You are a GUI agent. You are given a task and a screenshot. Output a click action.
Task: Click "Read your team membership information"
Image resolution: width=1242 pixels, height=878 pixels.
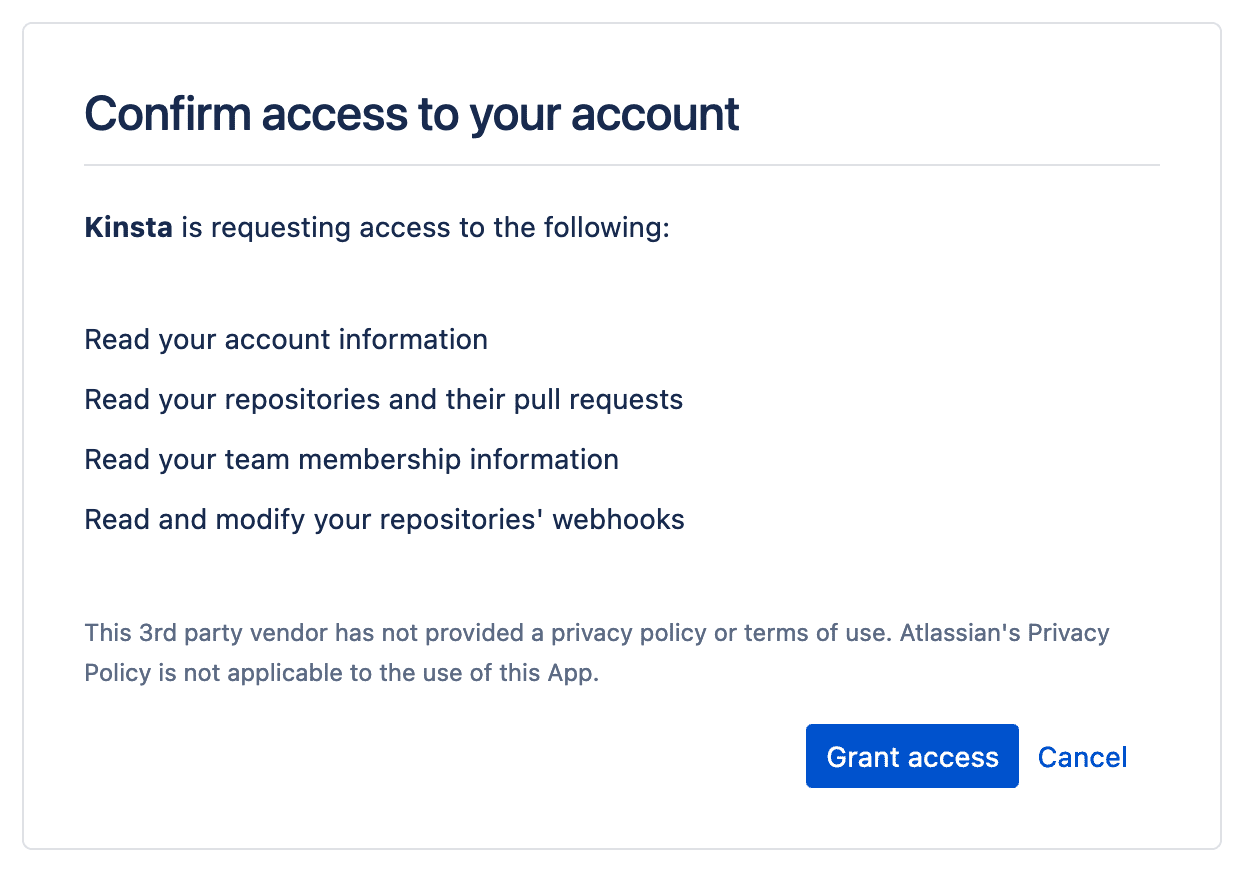tap(351, 459)
